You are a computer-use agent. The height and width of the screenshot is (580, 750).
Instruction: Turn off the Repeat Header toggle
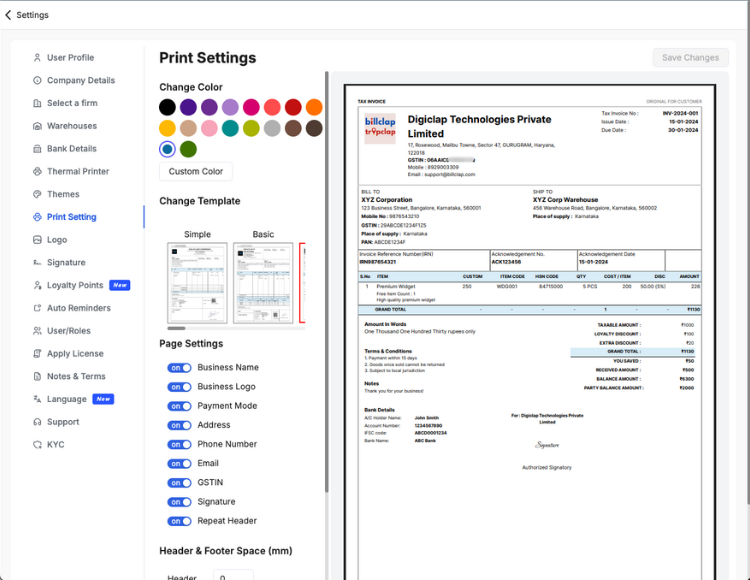coord(179,521)
